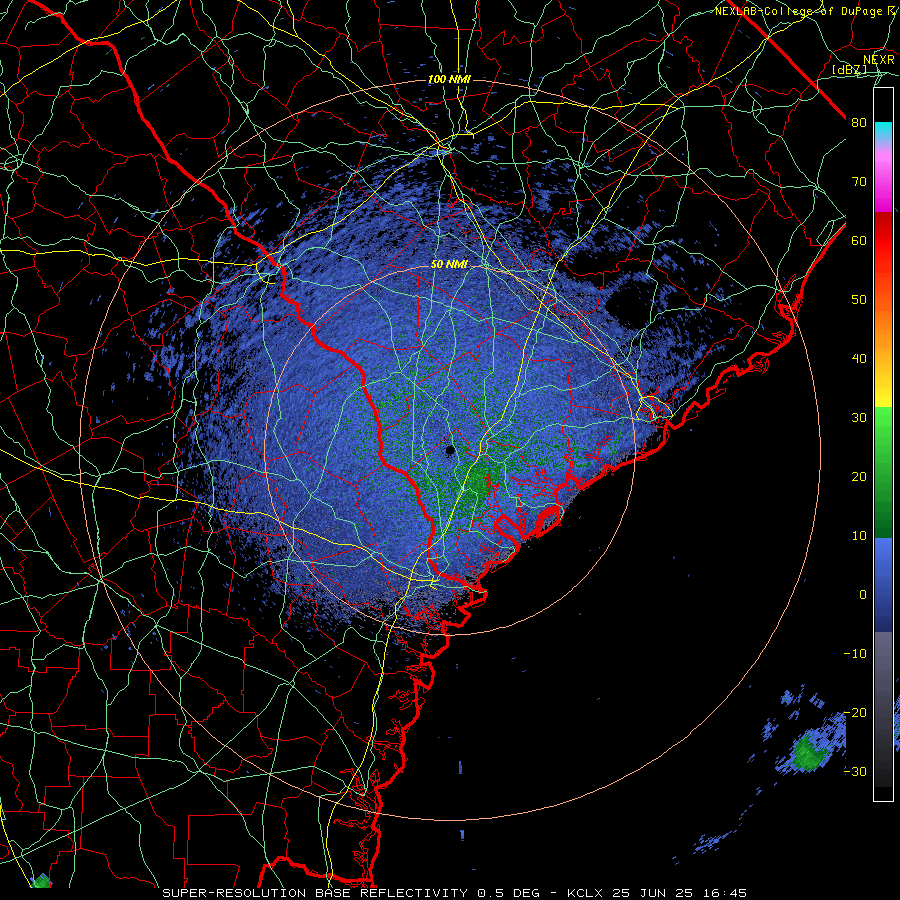900x900 pixels.
Task: Select the 40 value on dBZ scale
Action: click(859, 359)
